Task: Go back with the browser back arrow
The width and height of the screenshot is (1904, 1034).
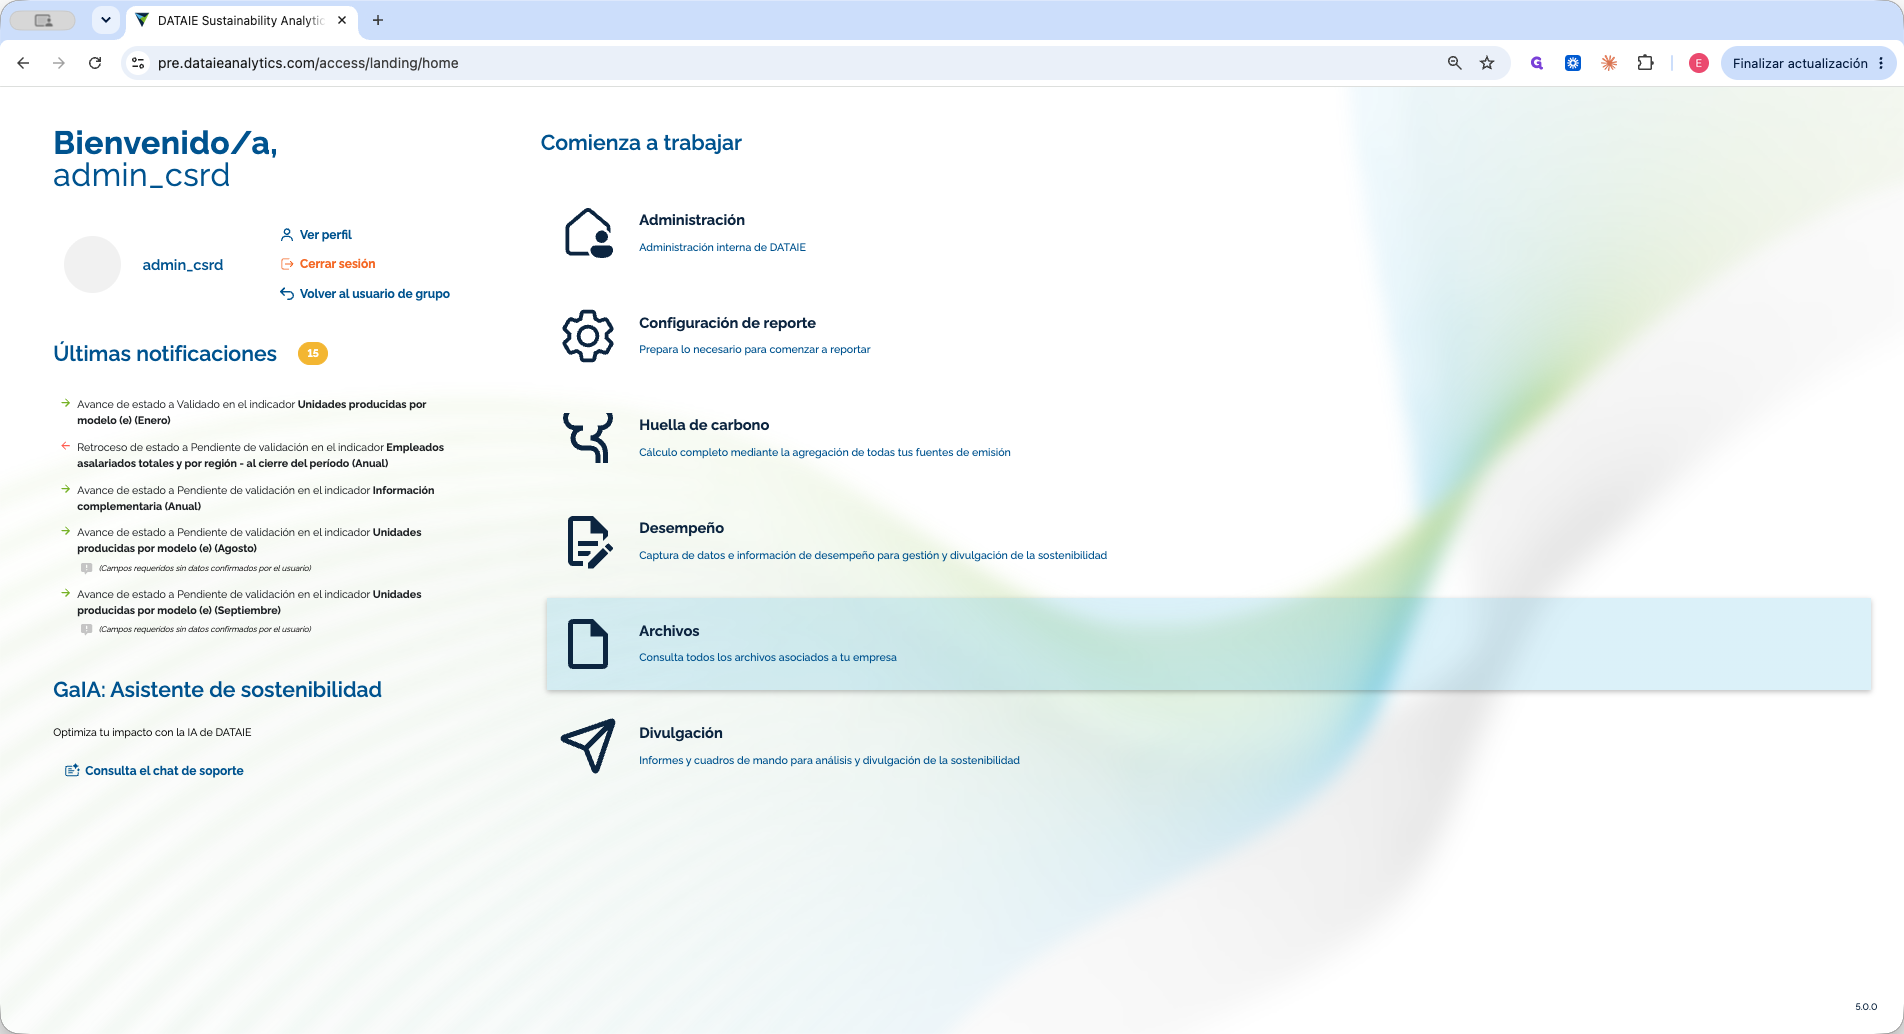Action: (23, 63)
